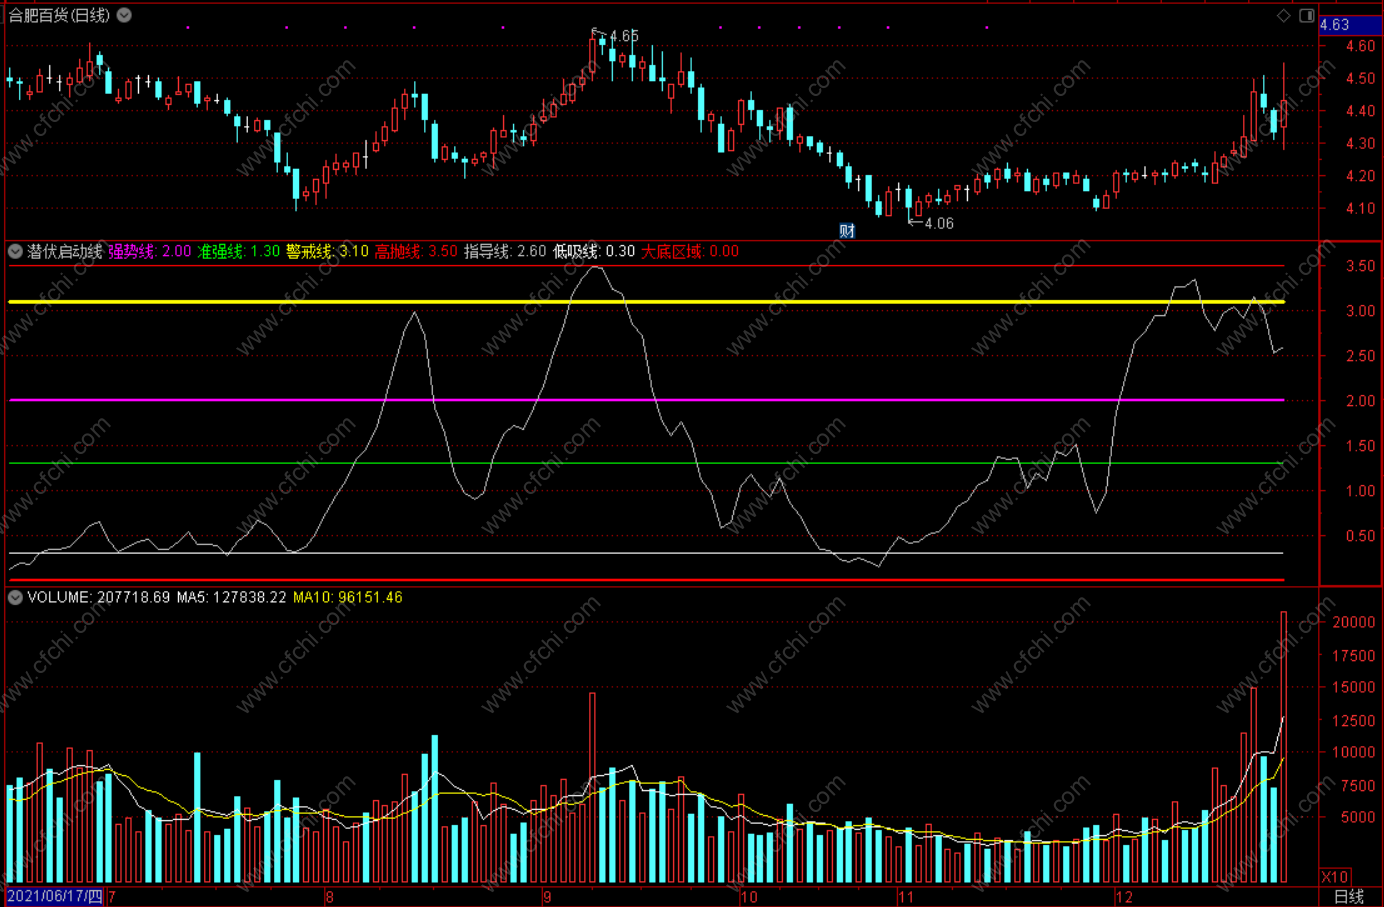
Task: Click the 准强线: 1.30 label
Action: [x=238, y=251]
